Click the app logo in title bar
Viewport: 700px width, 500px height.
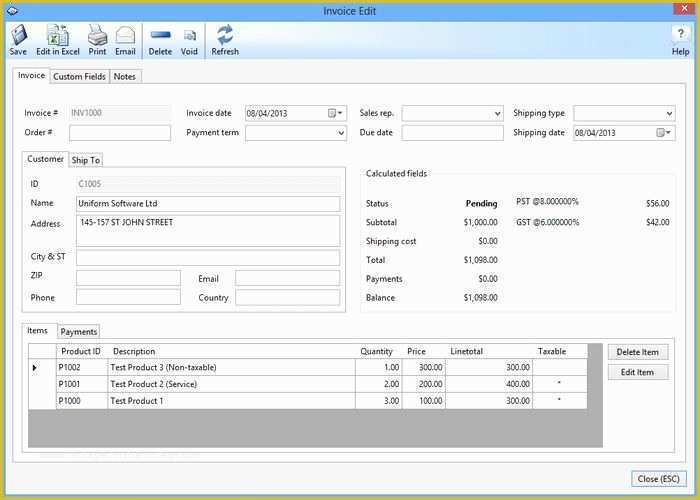(12, 11)
